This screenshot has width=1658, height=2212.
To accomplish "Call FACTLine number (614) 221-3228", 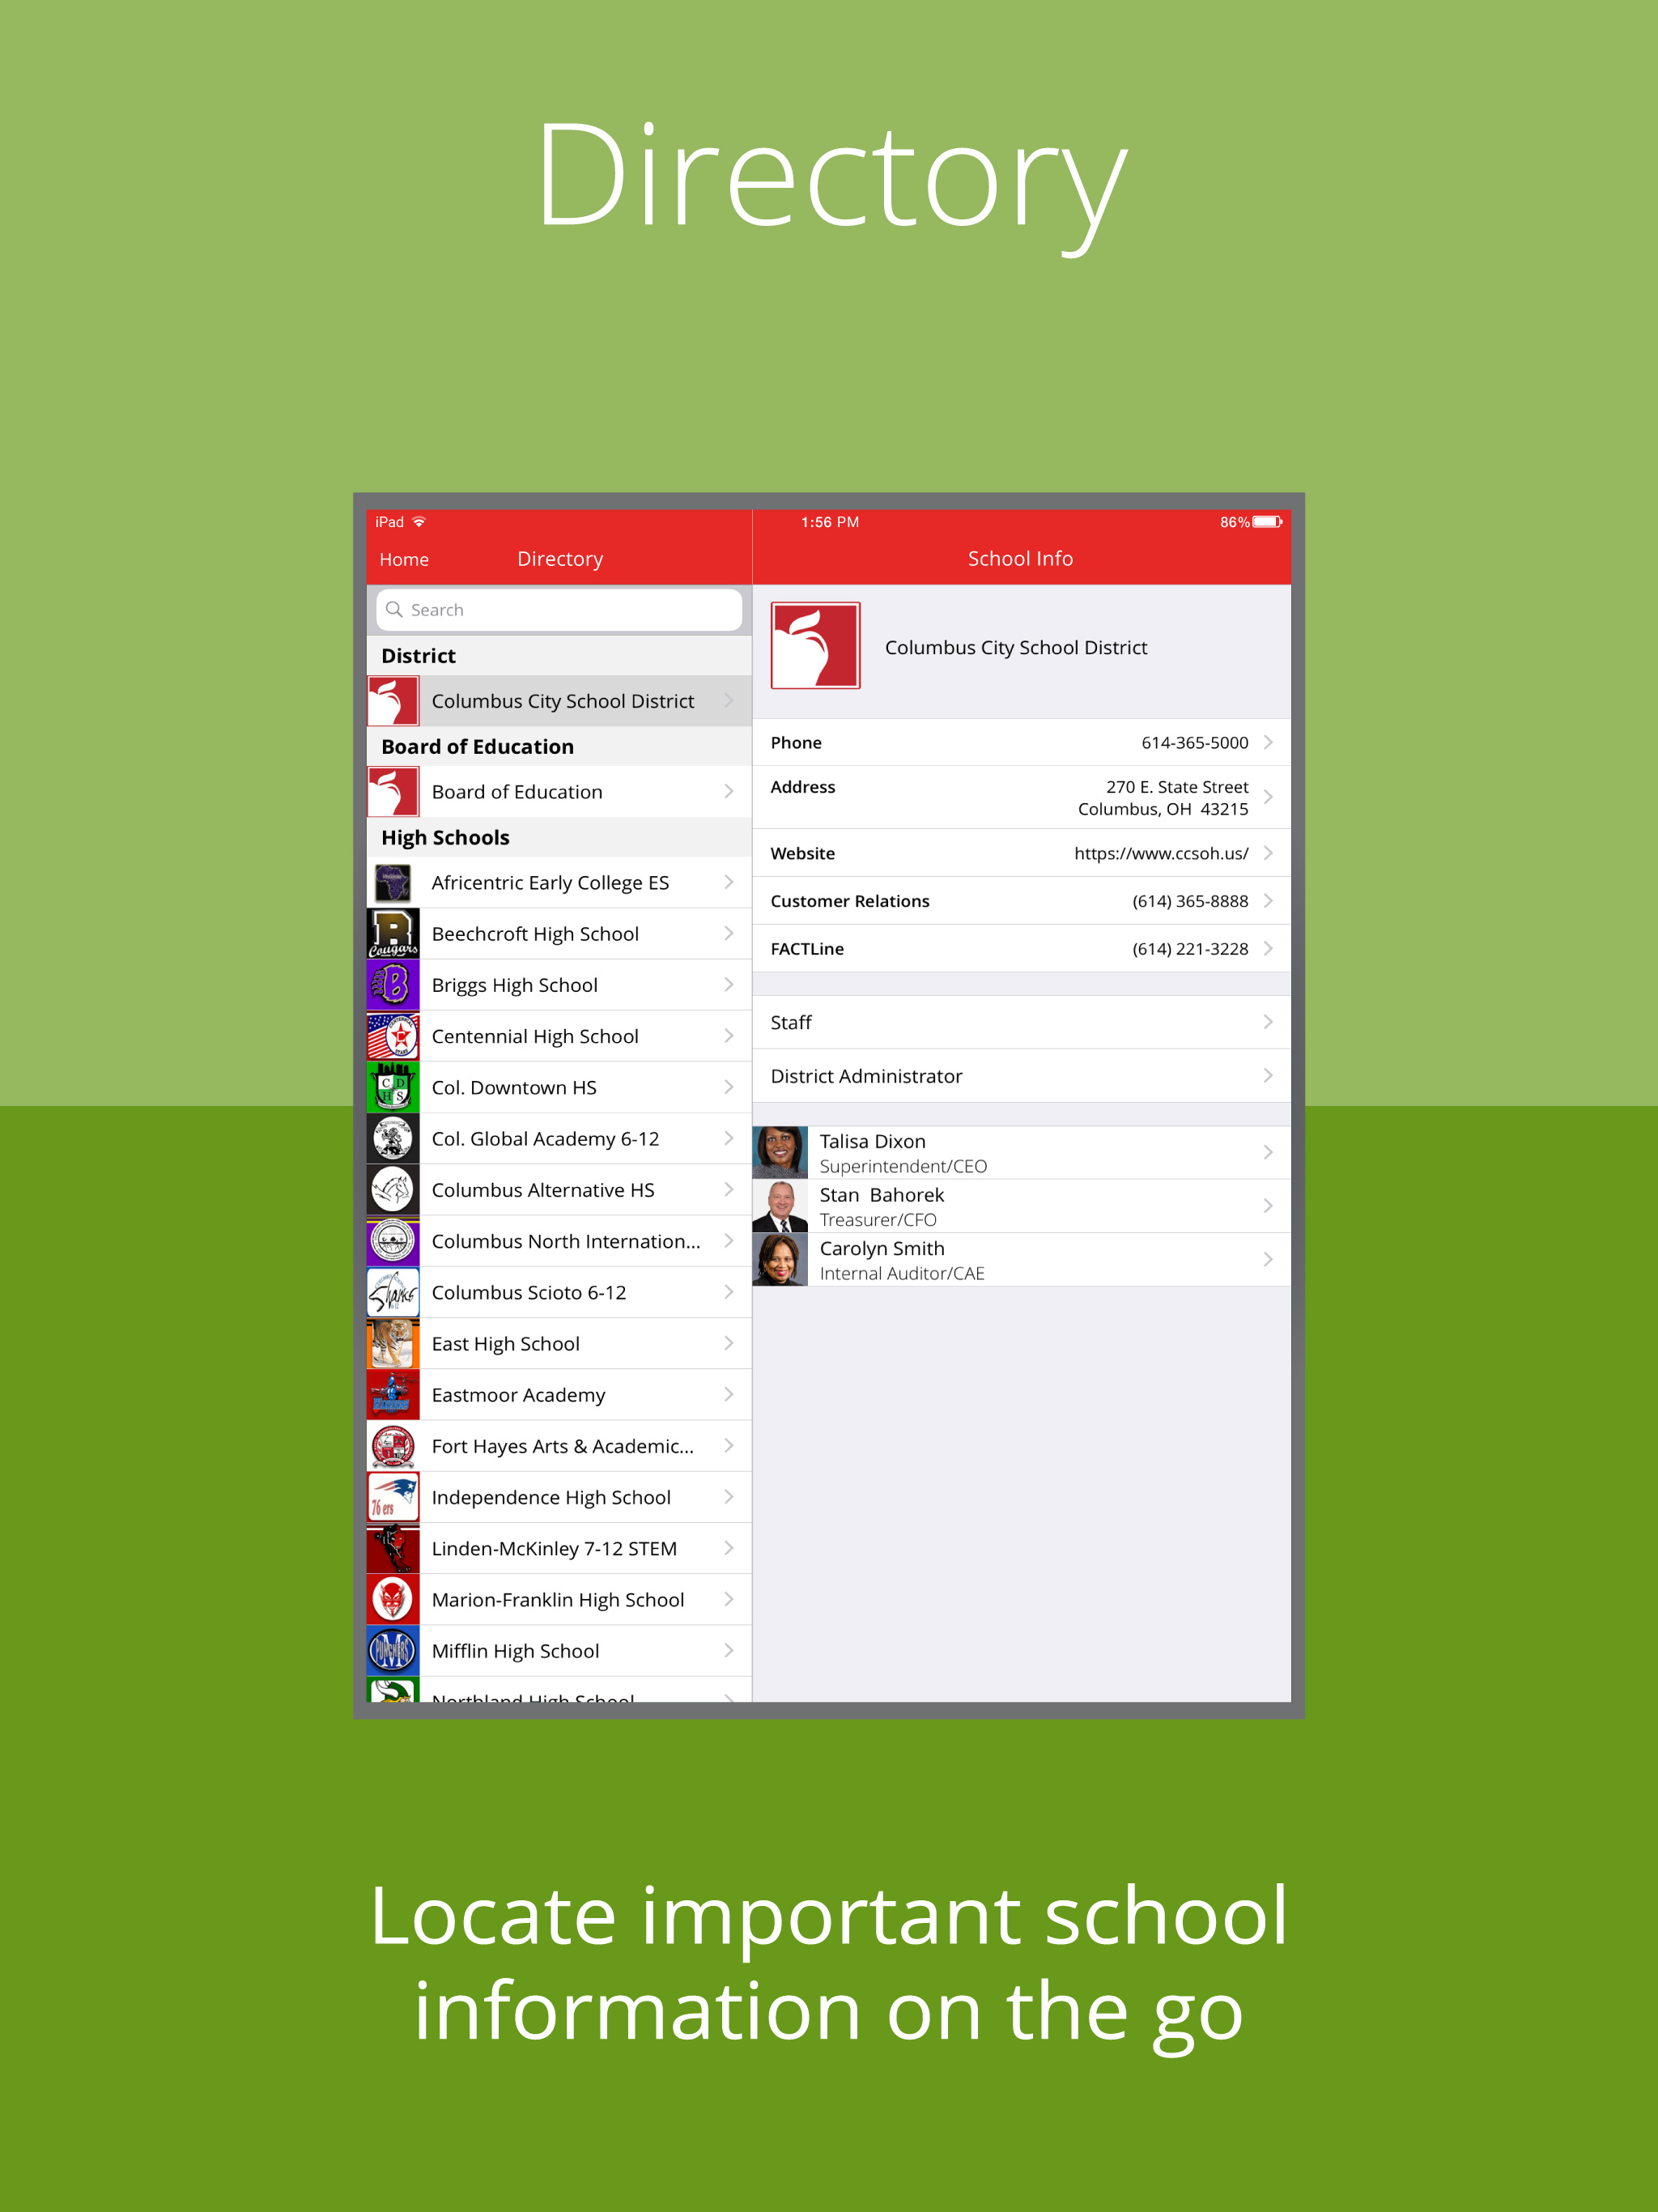I will tap(1190, 948).
